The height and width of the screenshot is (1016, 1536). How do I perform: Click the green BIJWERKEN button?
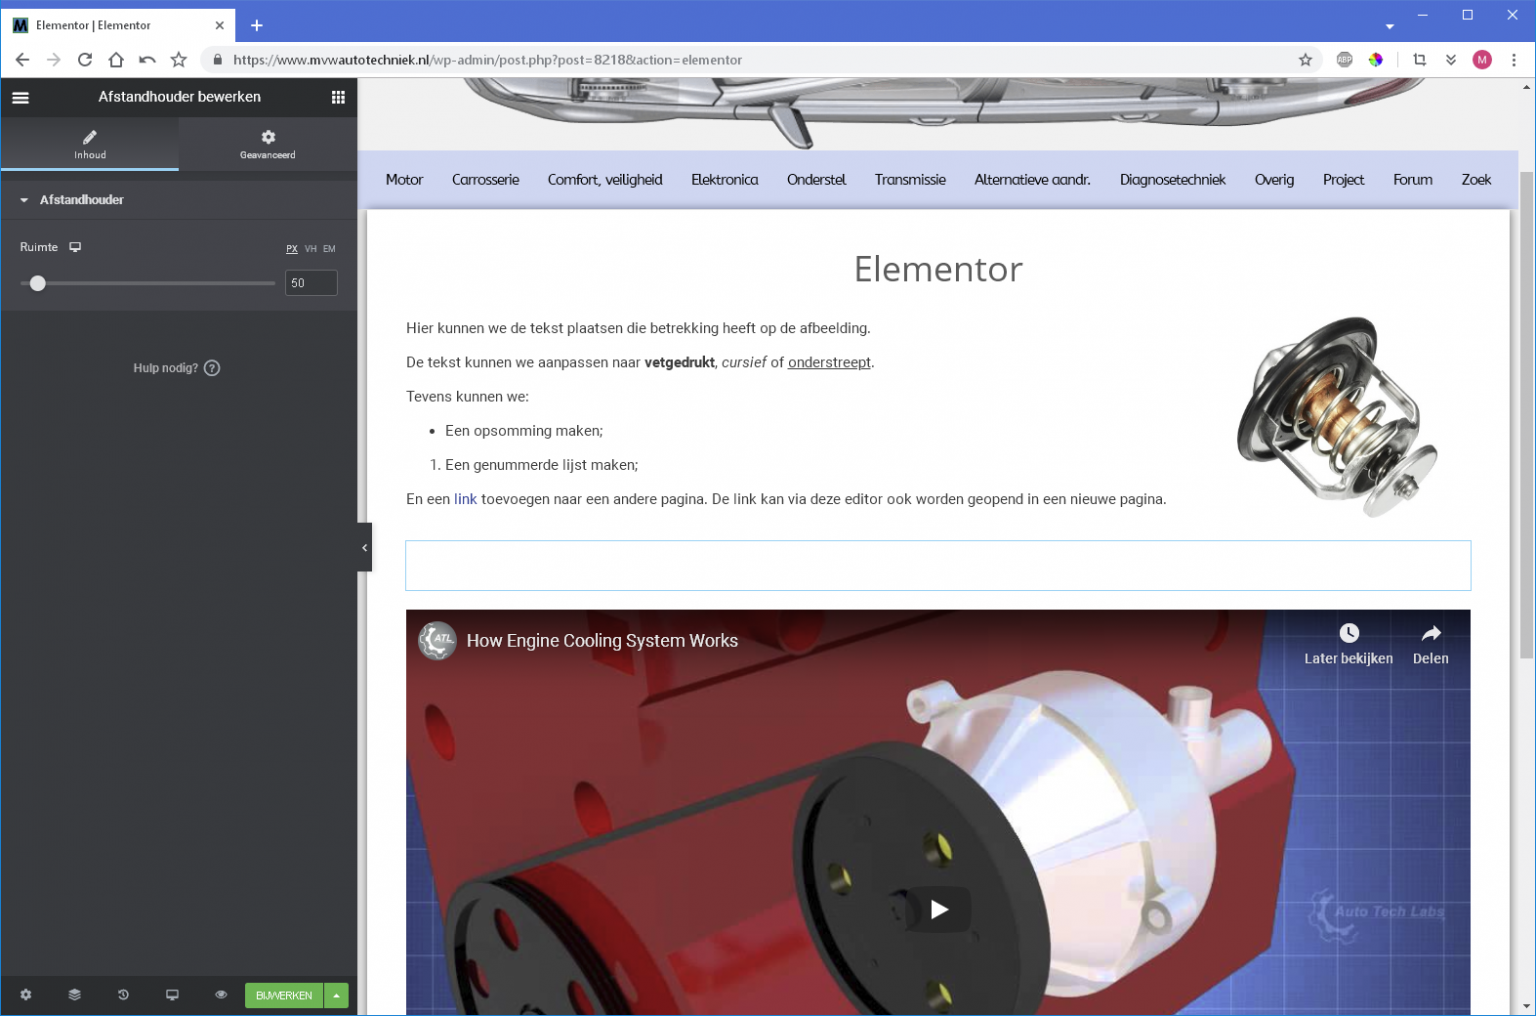click(284, 995)
